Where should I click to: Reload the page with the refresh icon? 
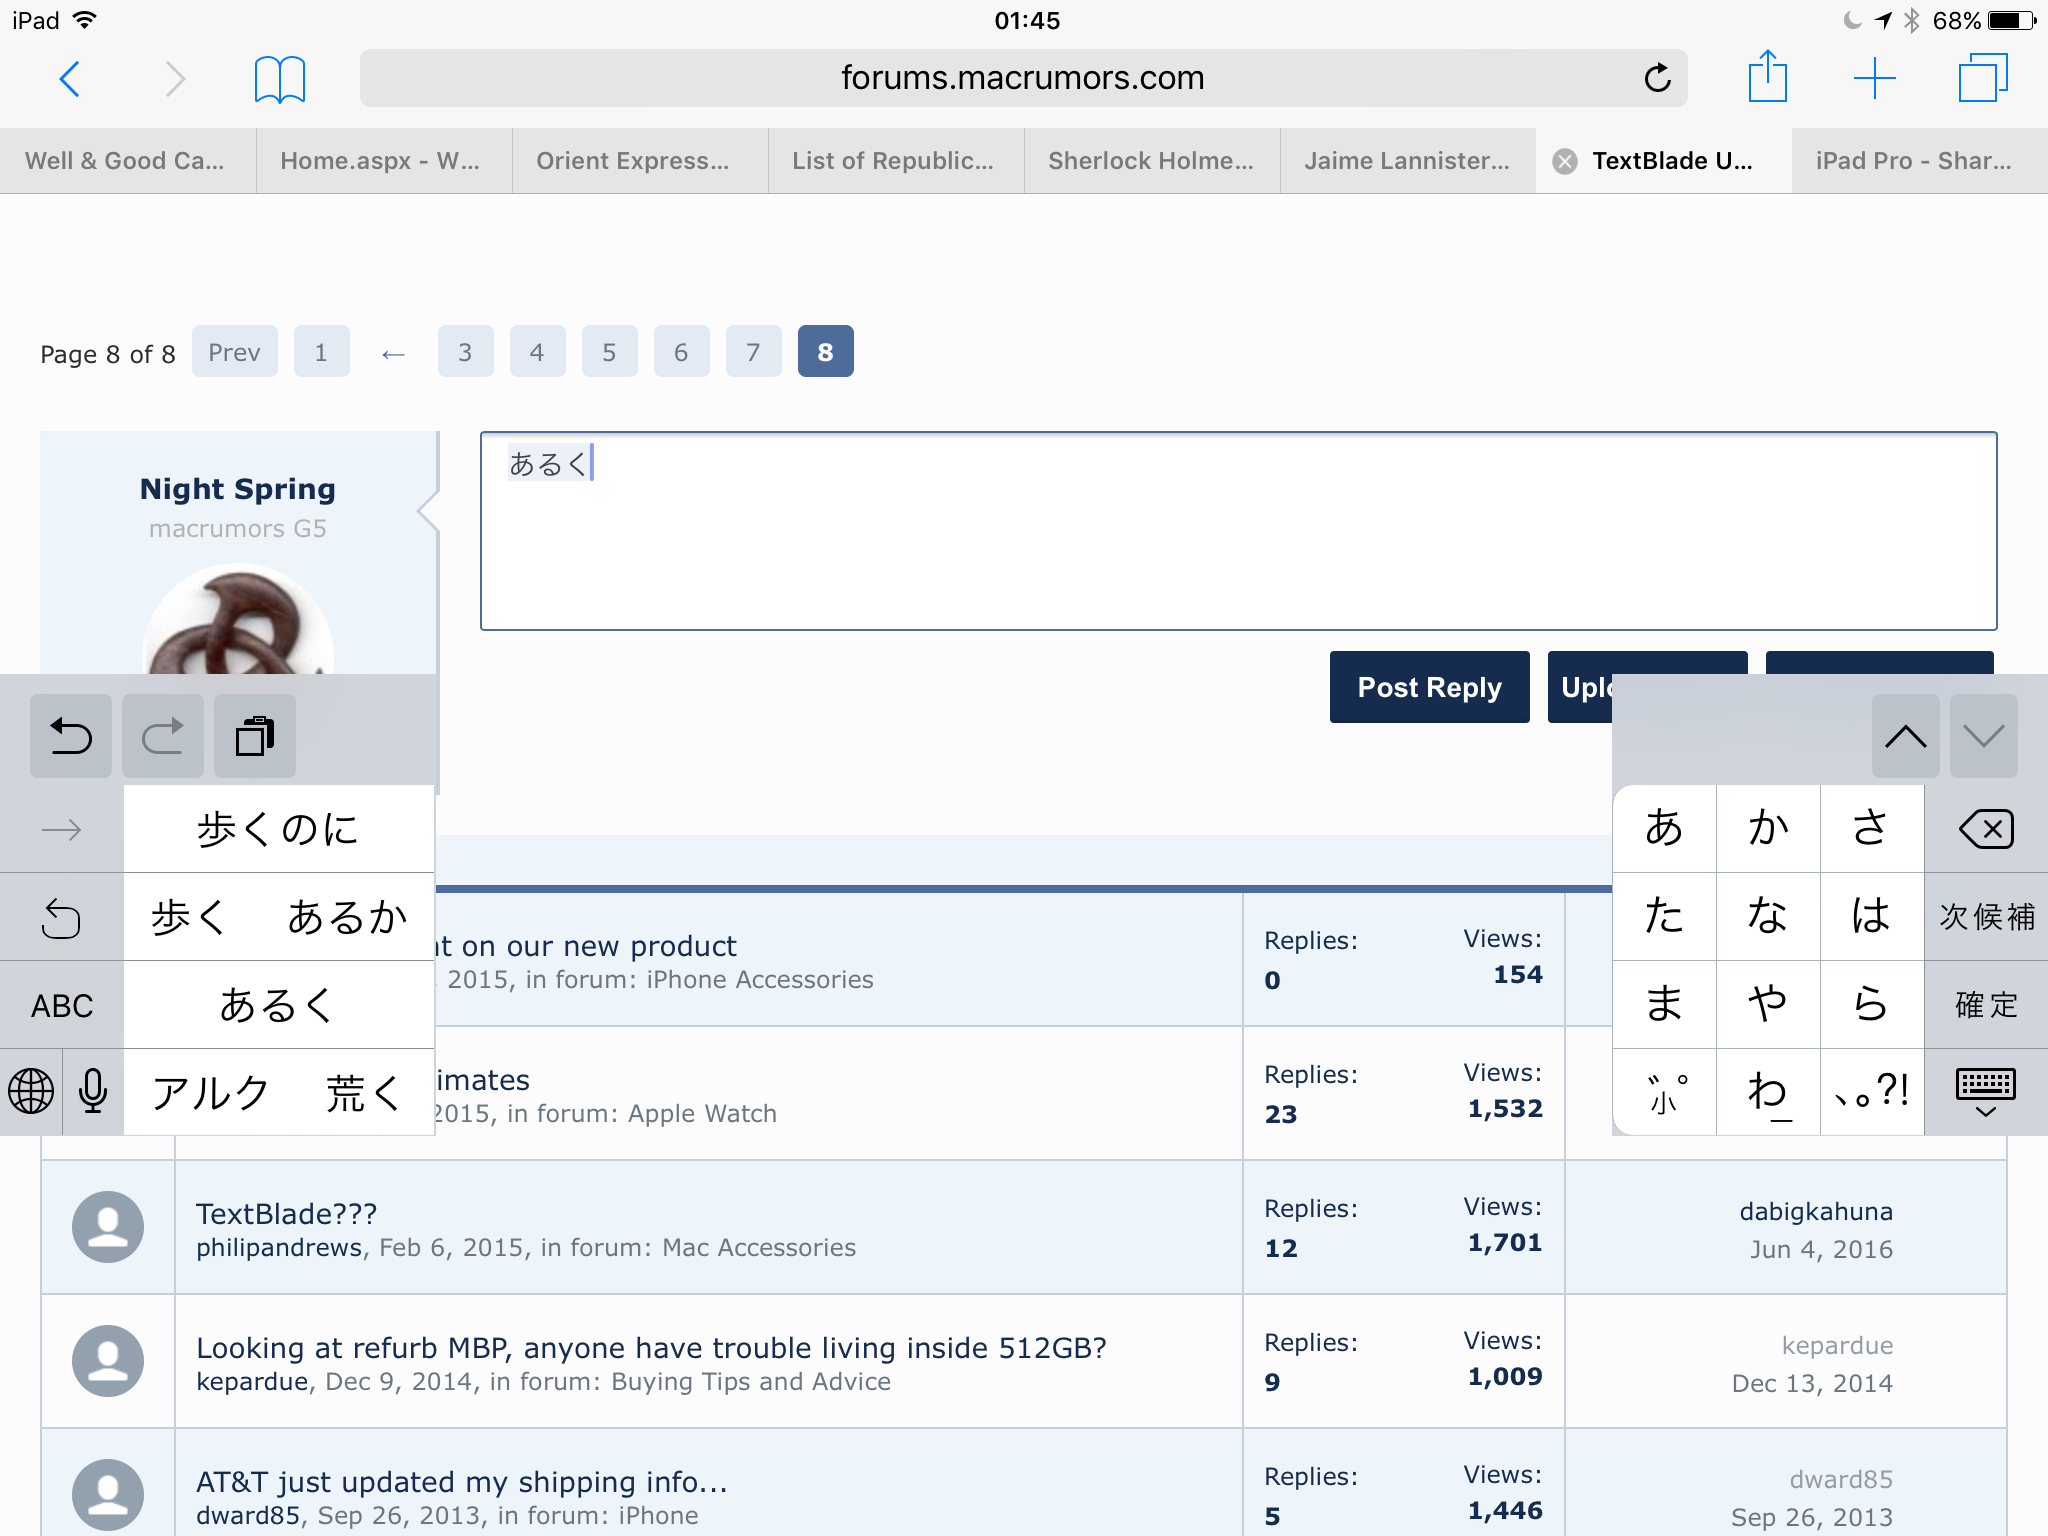coord(1657,78)
